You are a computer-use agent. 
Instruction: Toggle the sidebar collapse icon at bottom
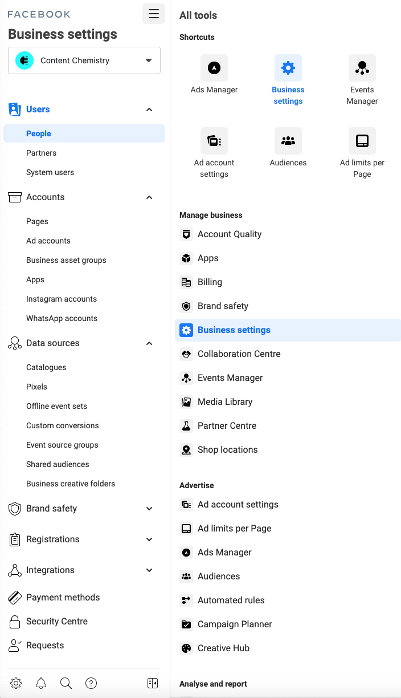click(x=152, y=683)
